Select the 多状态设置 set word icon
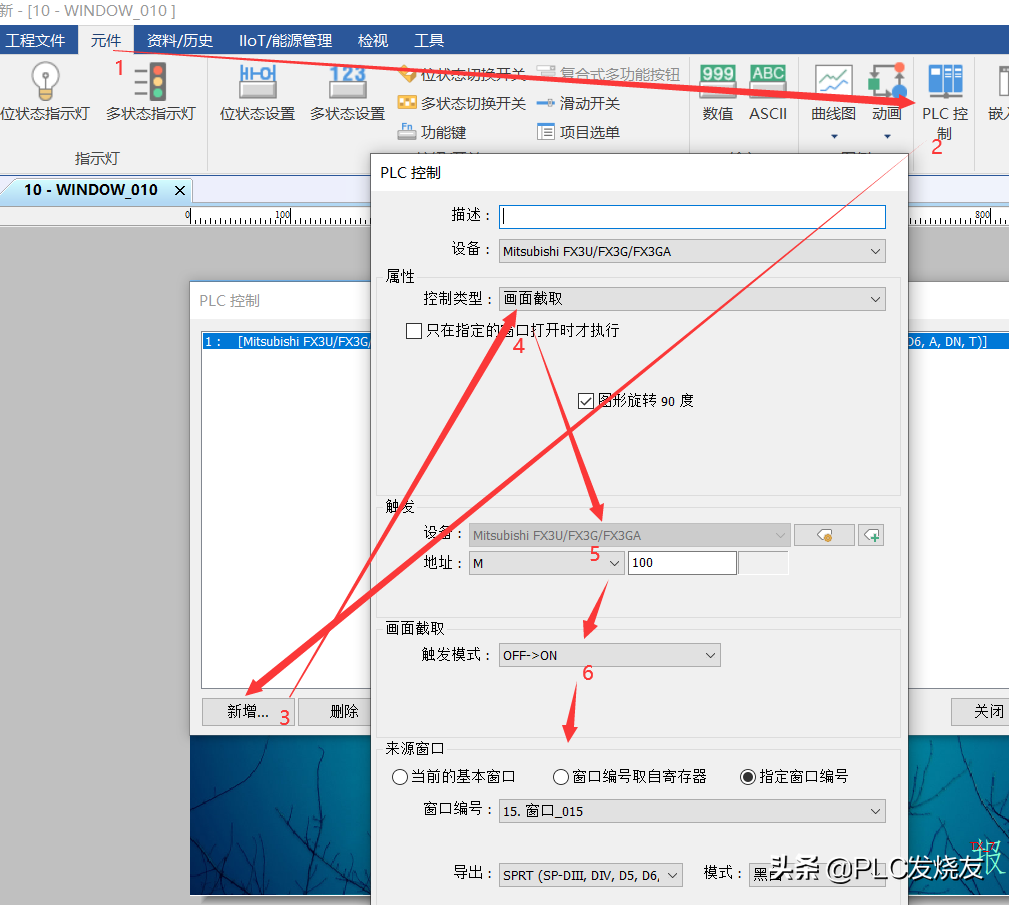 [x=347, y=81]
